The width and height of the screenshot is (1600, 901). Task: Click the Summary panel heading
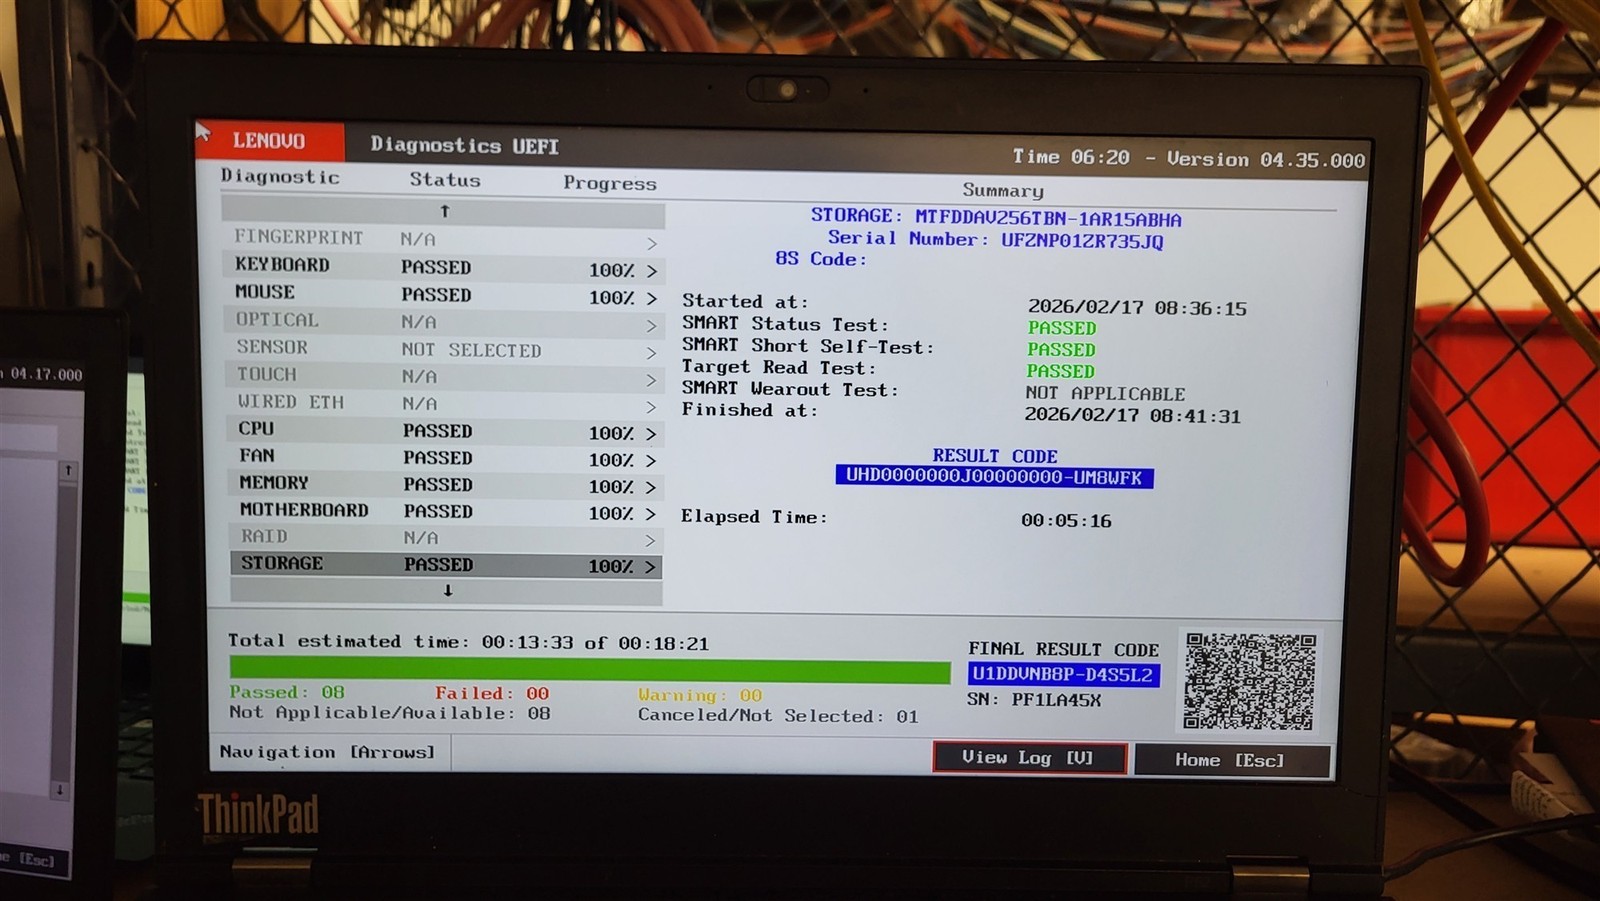click(x=1003, y=190)
